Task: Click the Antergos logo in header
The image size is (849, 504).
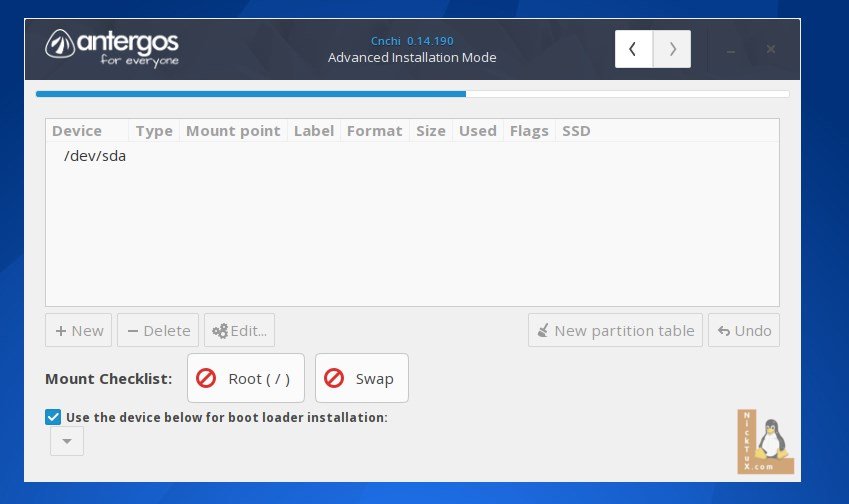Action: click(x=112, y=47)
